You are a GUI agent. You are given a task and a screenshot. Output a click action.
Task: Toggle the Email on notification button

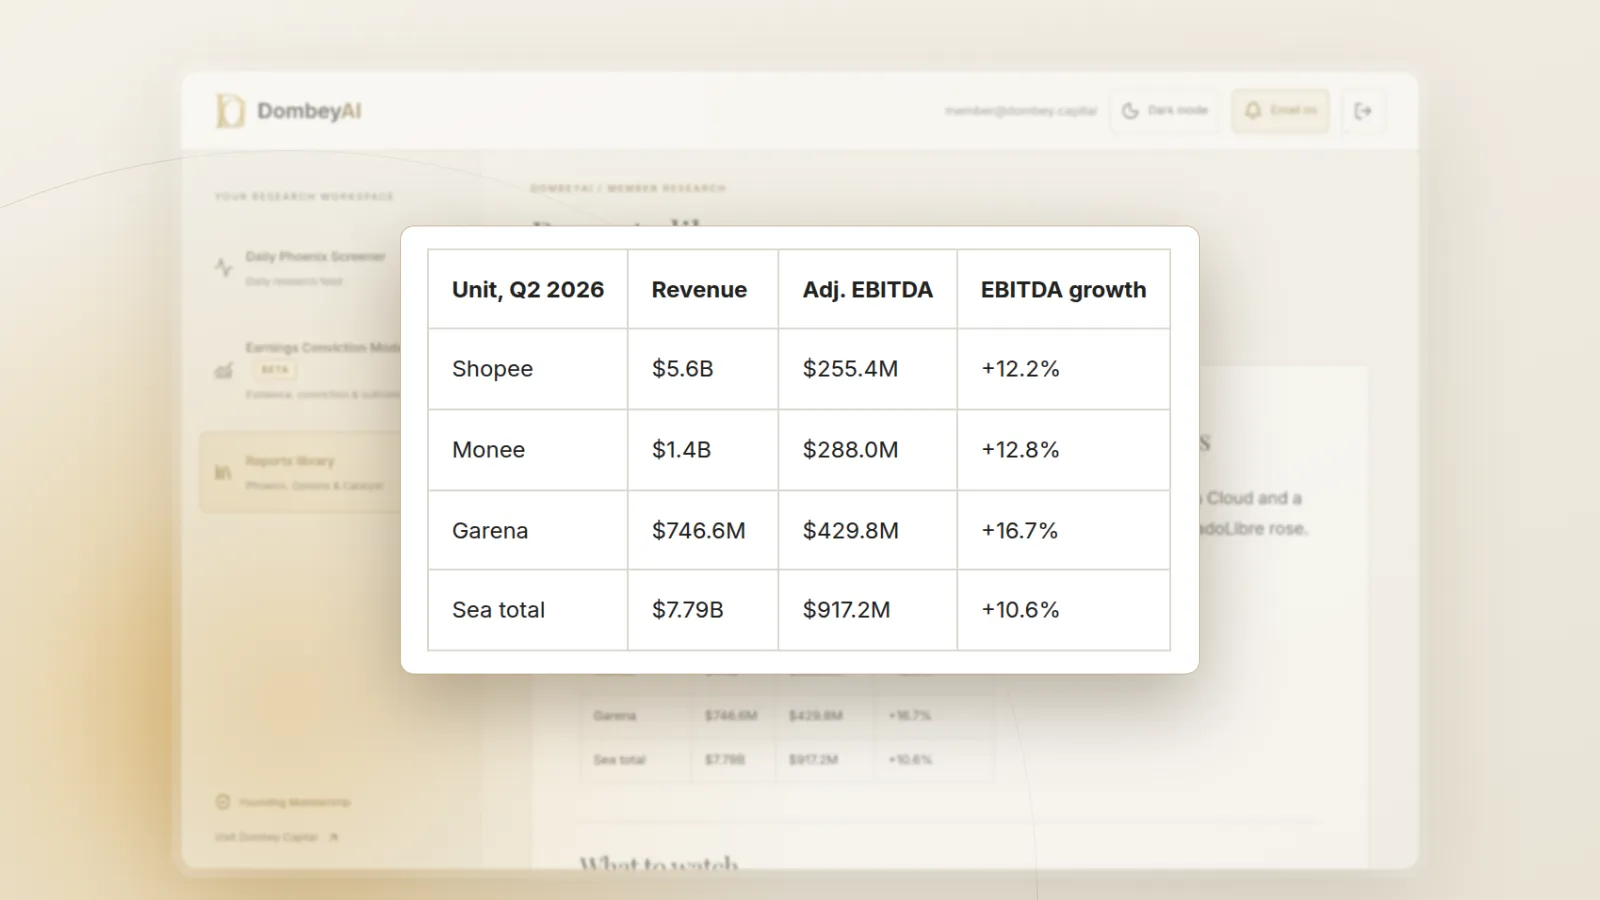[x=1280, y=111]
